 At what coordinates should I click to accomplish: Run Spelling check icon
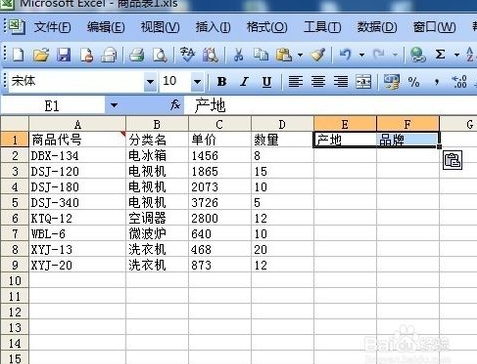[x=187, y=54]
